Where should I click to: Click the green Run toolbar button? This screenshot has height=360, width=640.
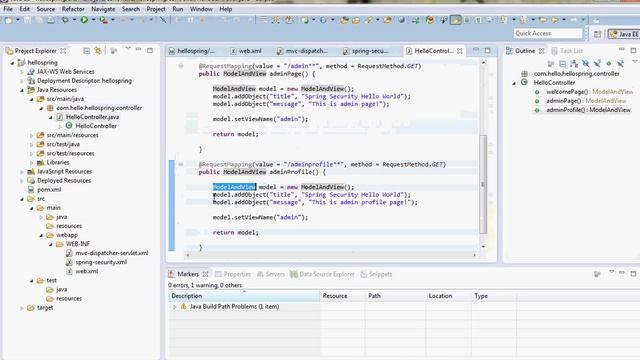coord(84,20)
